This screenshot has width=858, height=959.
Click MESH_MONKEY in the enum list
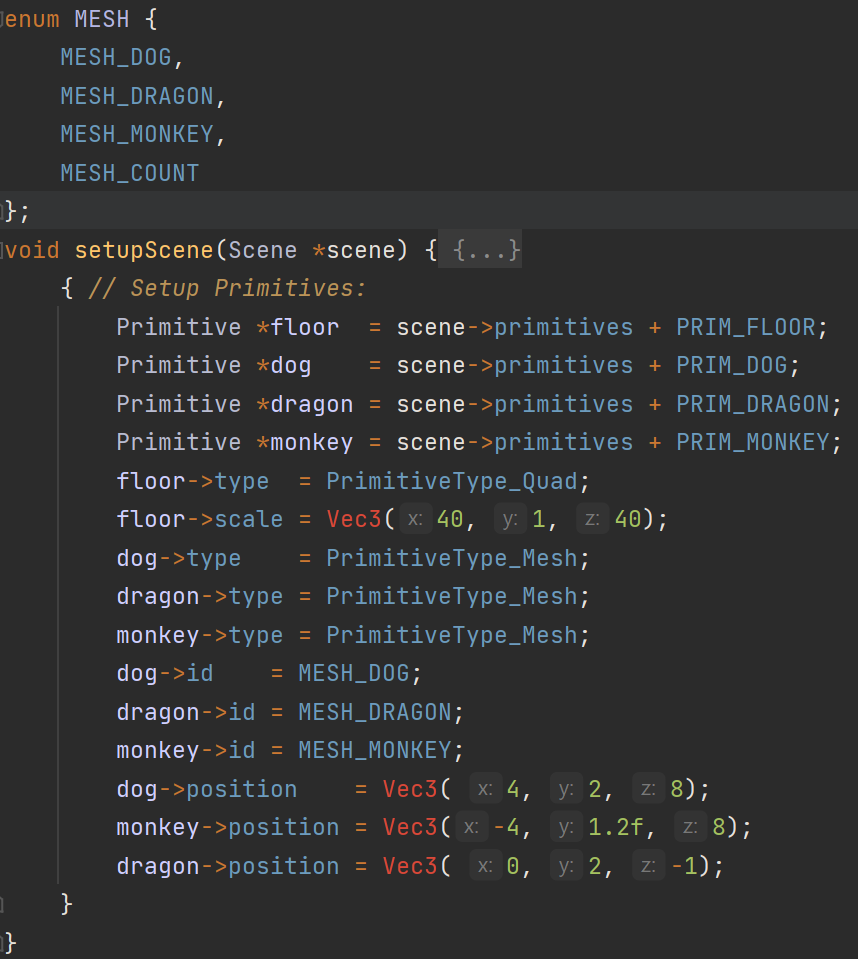click(136, 135)
